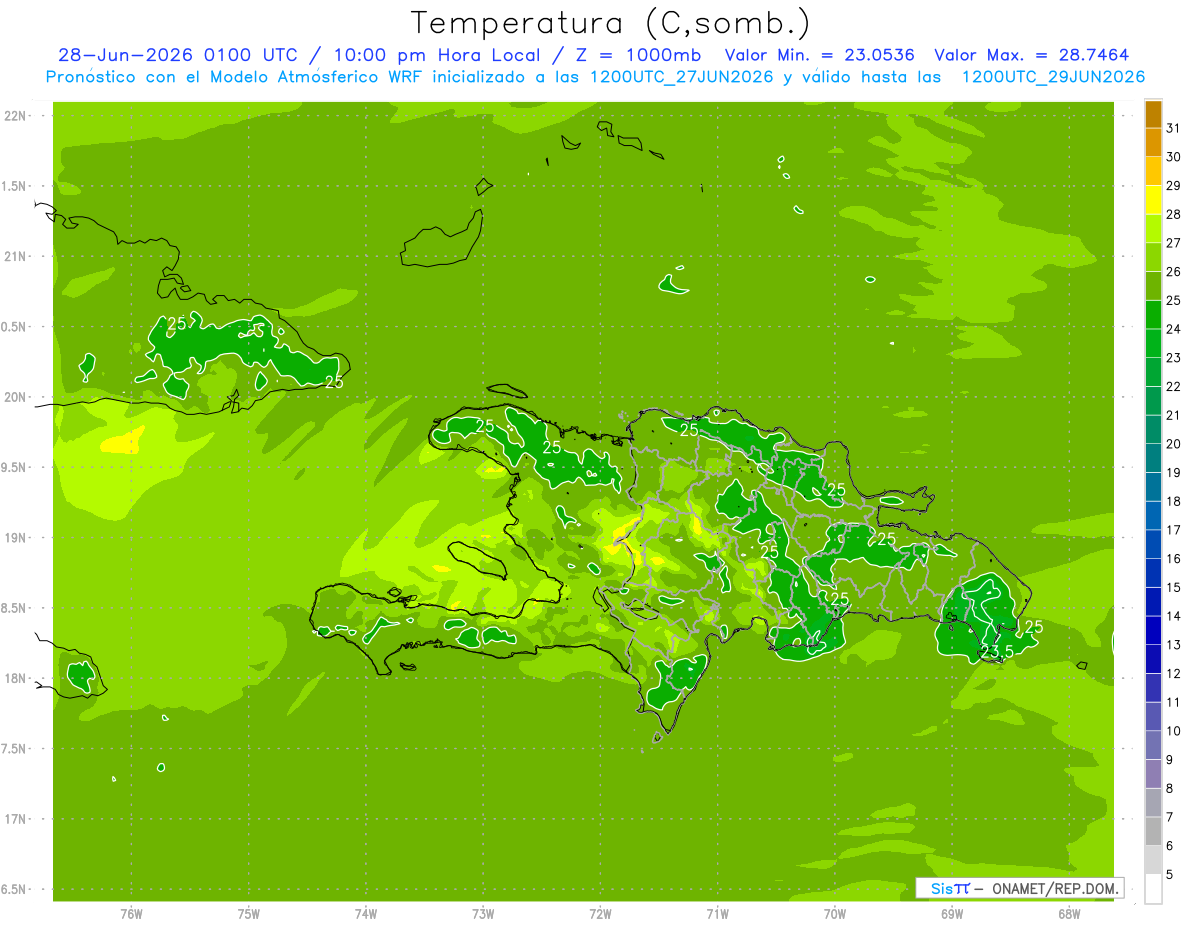Viewport: 1200px width, 927px height.
Task: Click the "25" color bar value
Action: (x=1173, y=300)
